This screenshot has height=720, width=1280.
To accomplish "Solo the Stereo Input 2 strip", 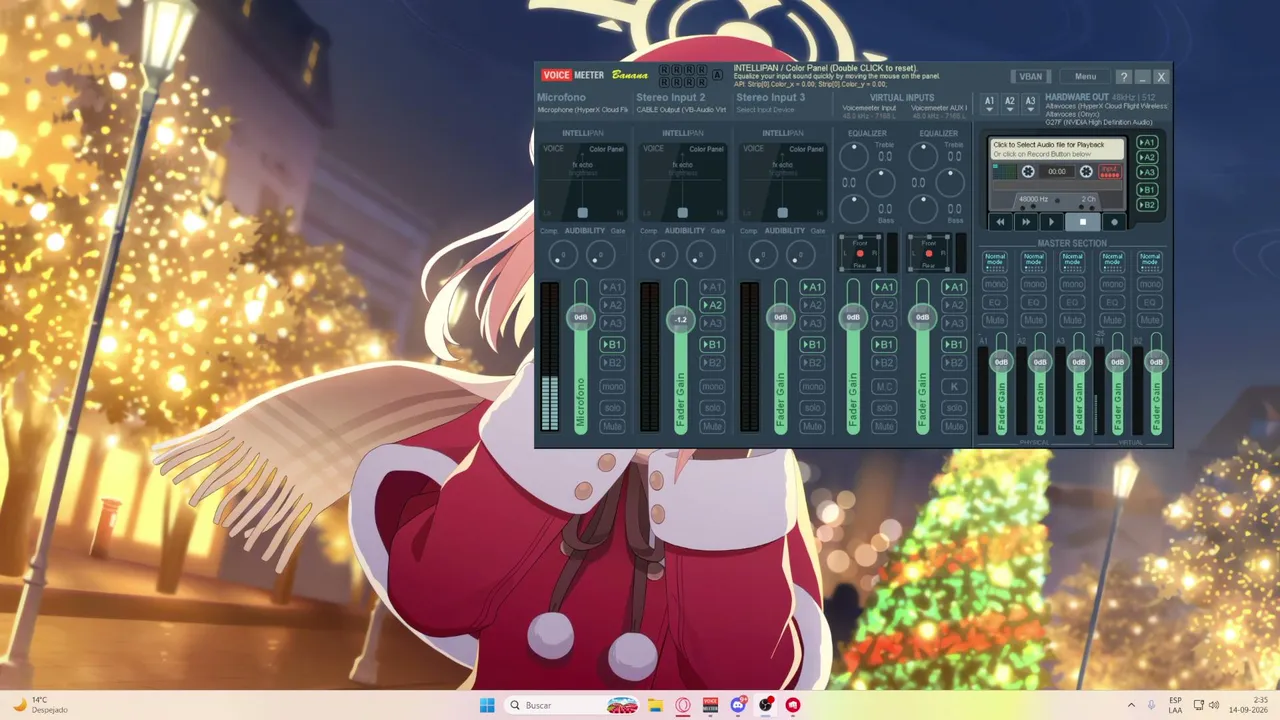I will pos(712,408).
